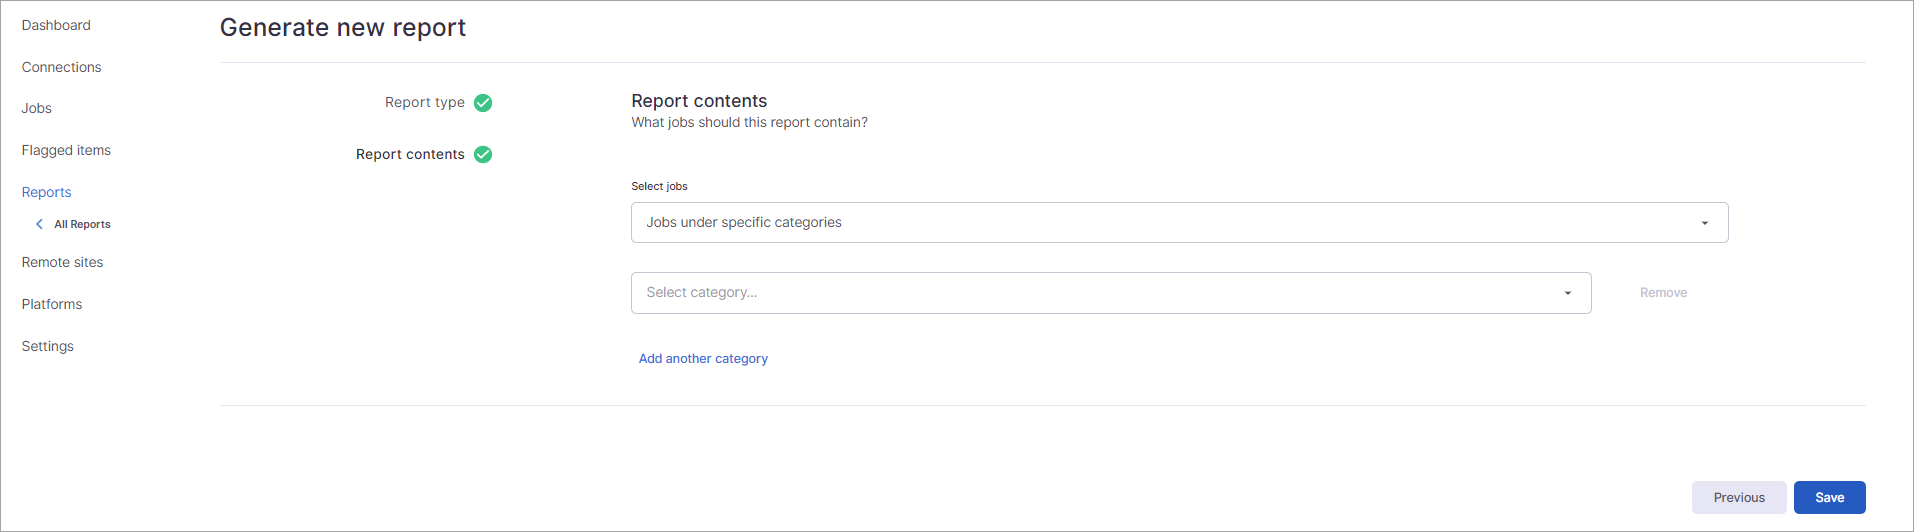Open the Platforms page
The width and height of the screenshot is (1914, 532).
coord(52,304)
